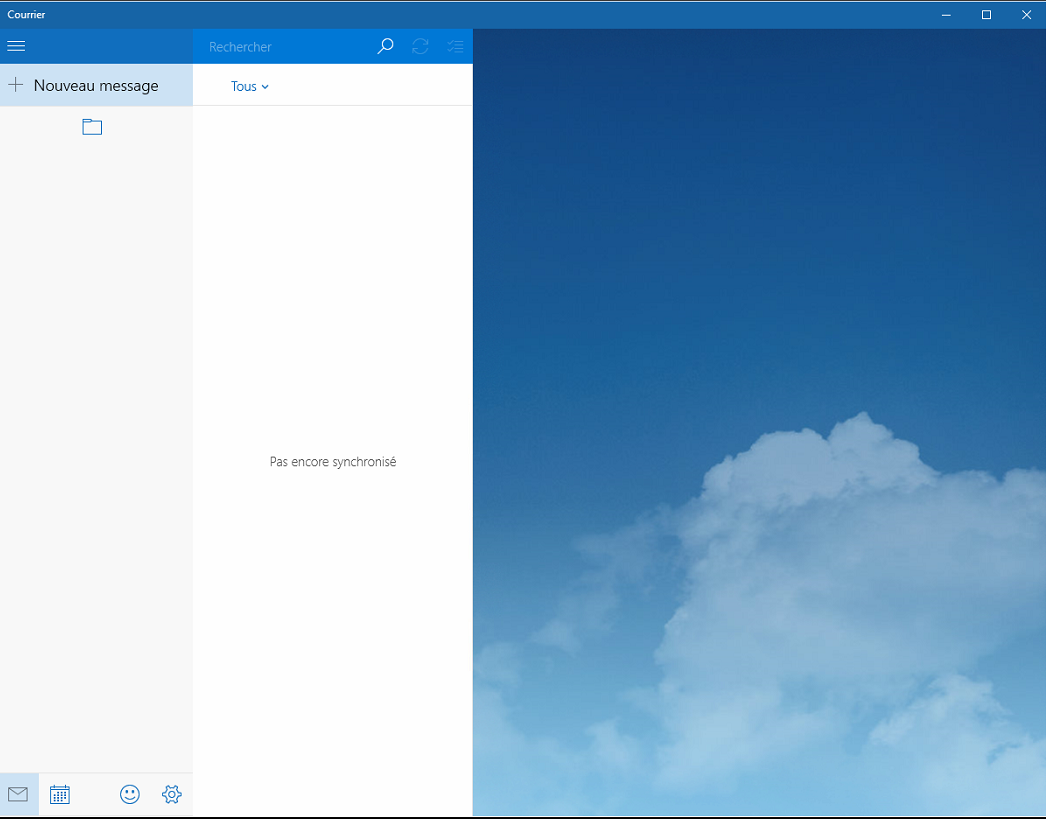Screen dimensions: 1046x819
Task: Open the chevron next to Tous
Action: click(x=265, y=87)
